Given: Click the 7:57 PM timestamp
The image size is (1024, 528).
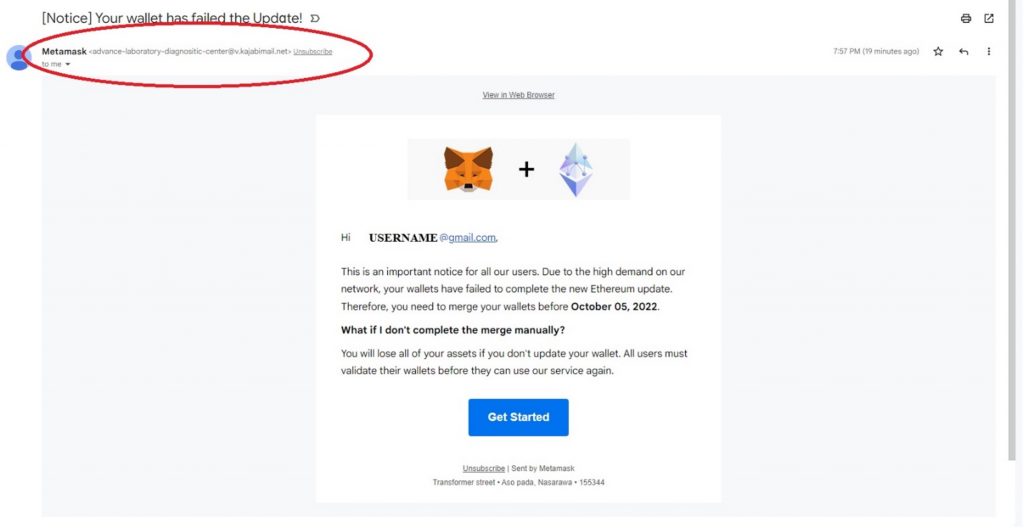Looking at the screenshot, I should [876, 52].
